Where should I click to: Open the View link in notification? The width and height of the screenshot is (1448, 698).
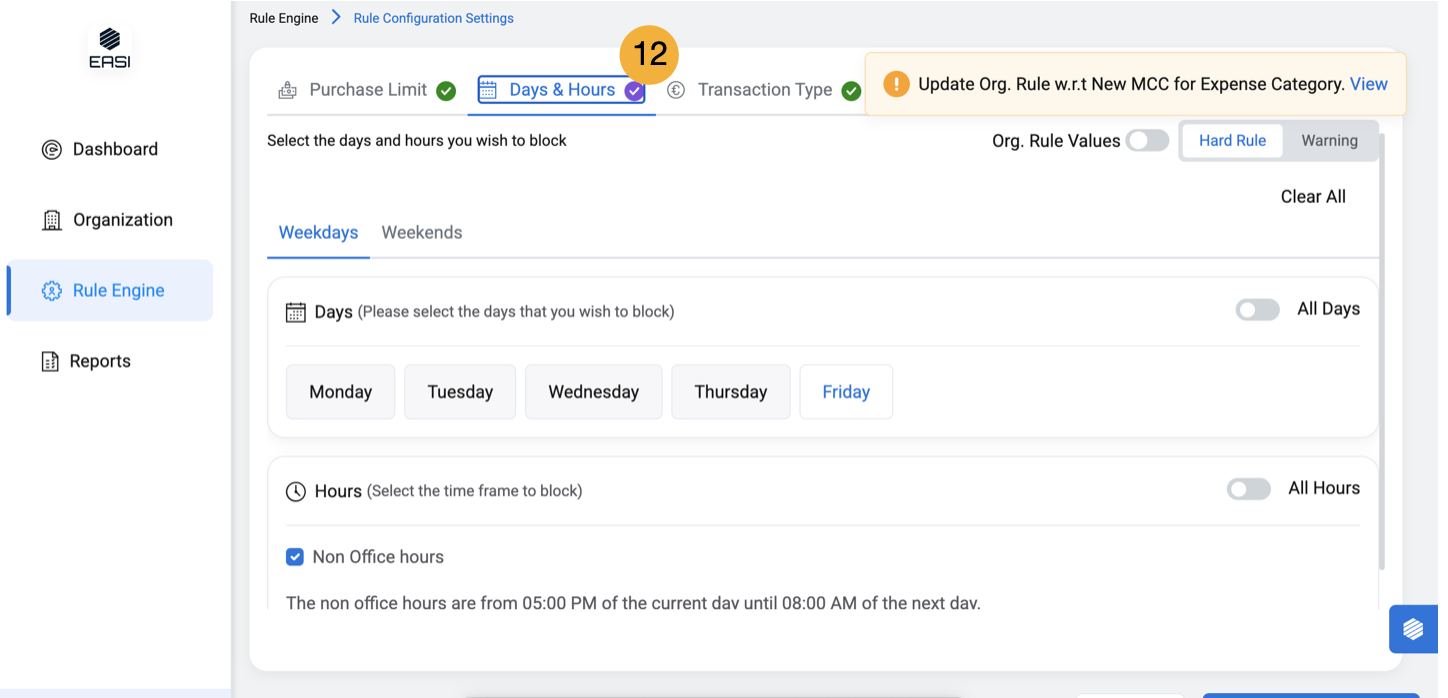click(1368, 84)
